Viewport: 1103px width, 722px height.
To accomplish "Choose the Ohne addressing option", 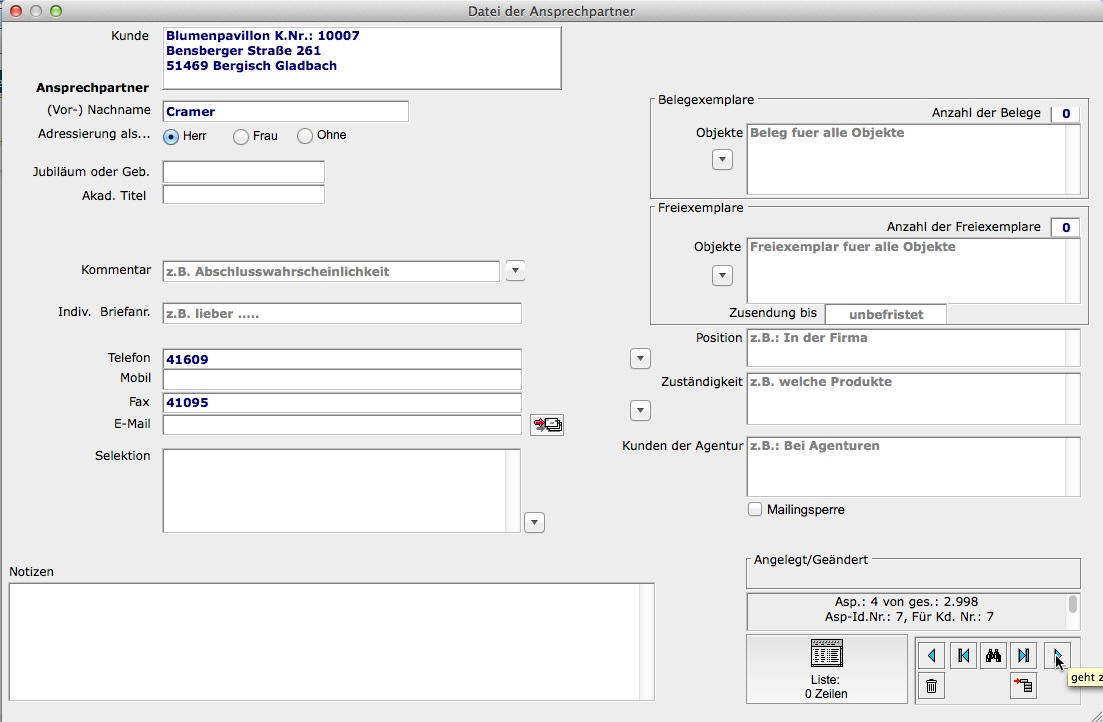I will pos(305,136).
